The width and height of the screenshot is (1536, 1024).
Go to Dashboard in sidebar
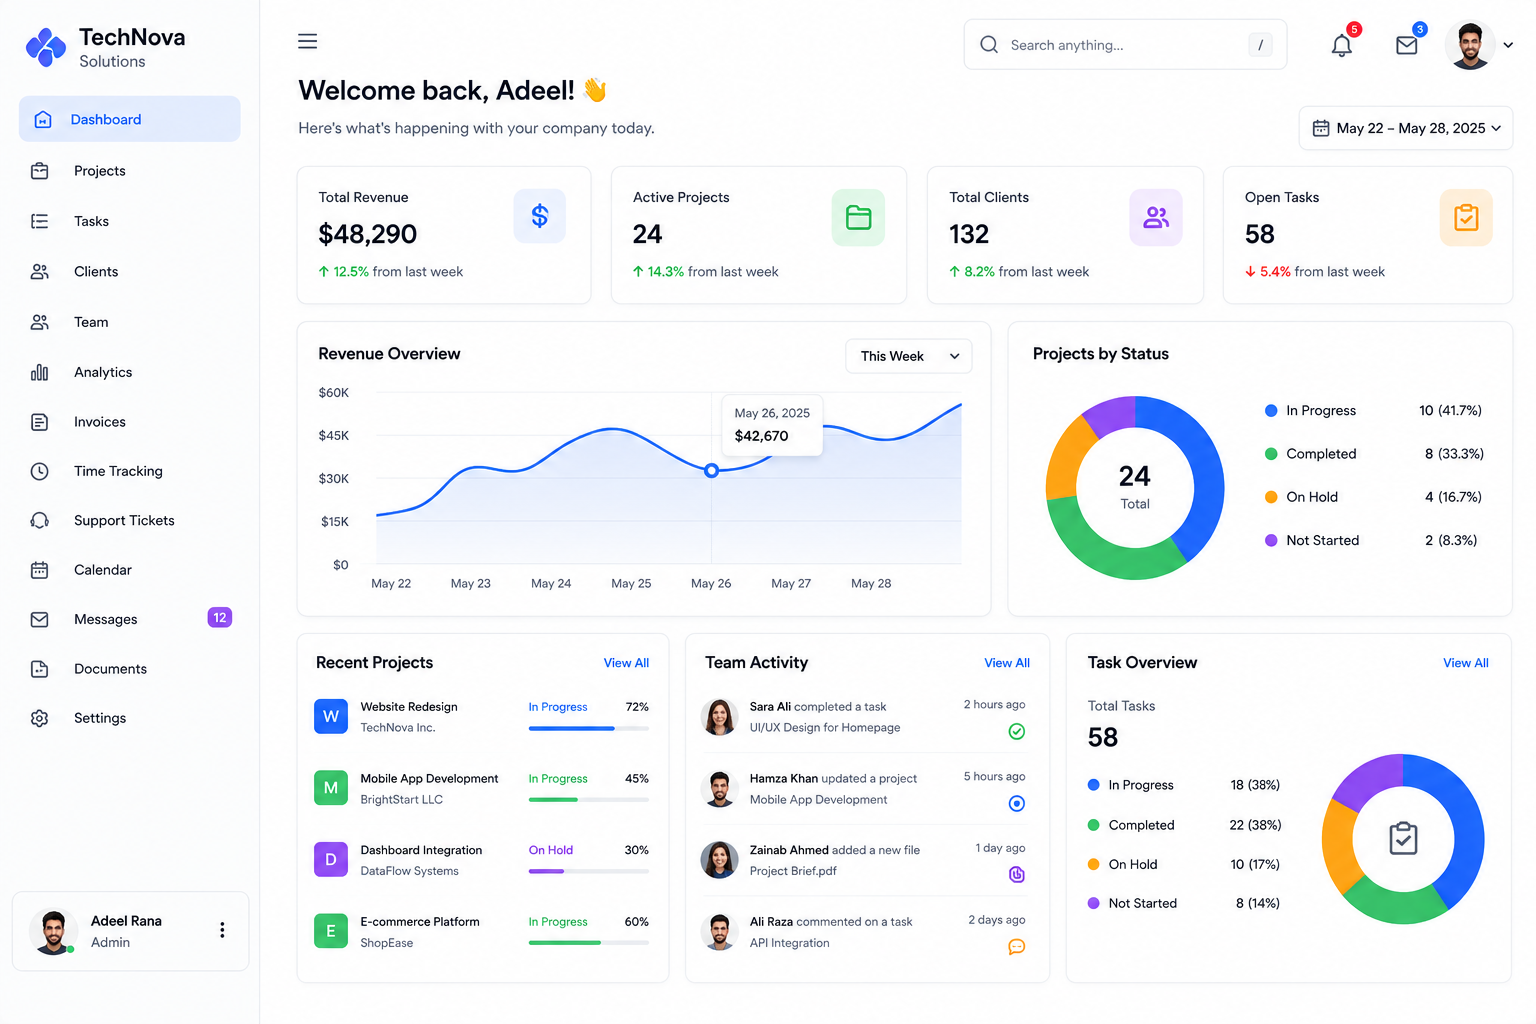click(x=130, y=119)
